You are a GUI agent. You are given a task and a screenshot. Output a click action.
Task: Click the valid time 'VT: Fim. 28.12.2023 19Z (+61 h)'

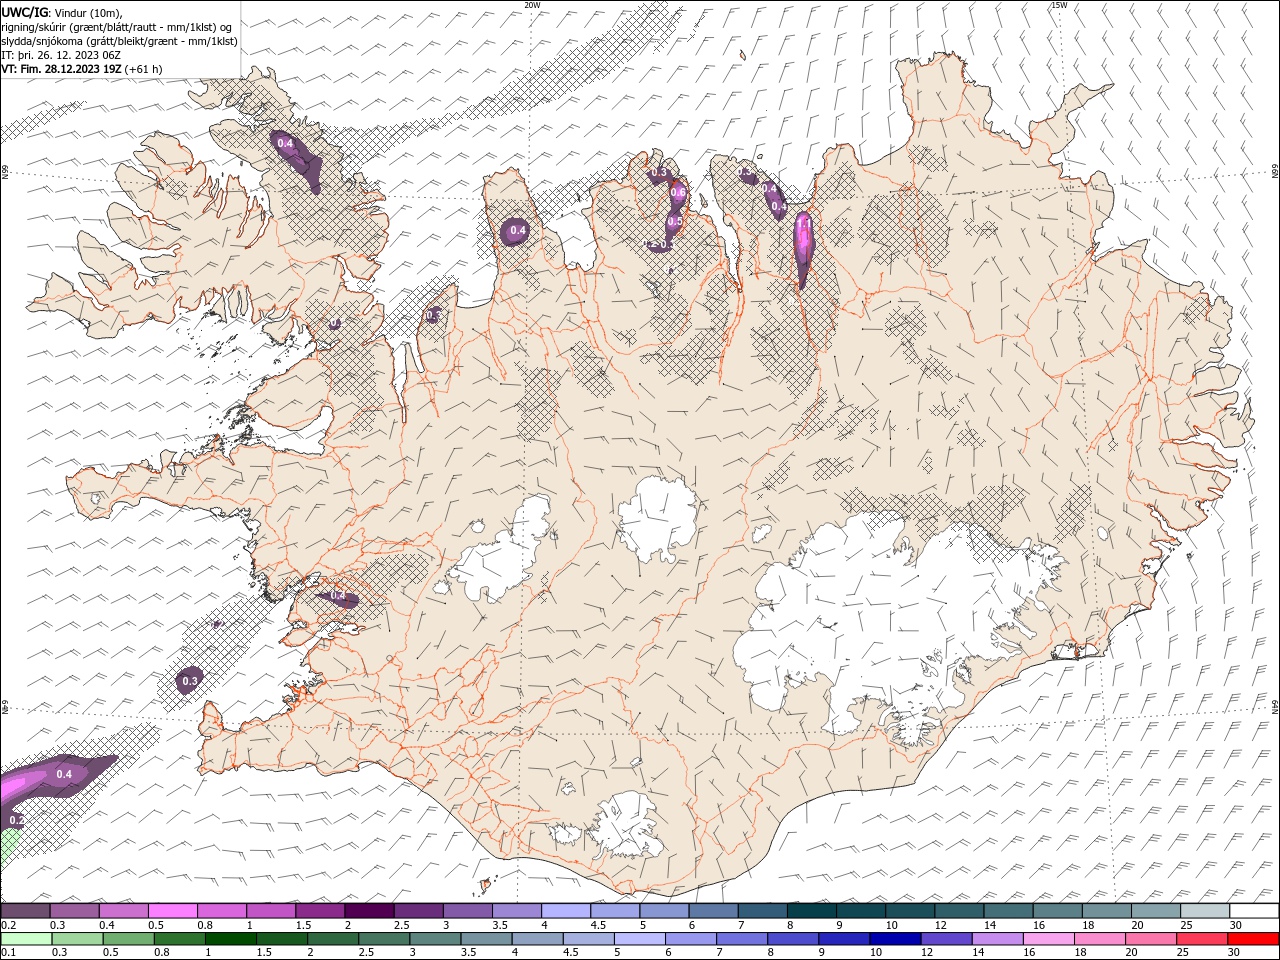pyautogui.click(x=82, y=69)
